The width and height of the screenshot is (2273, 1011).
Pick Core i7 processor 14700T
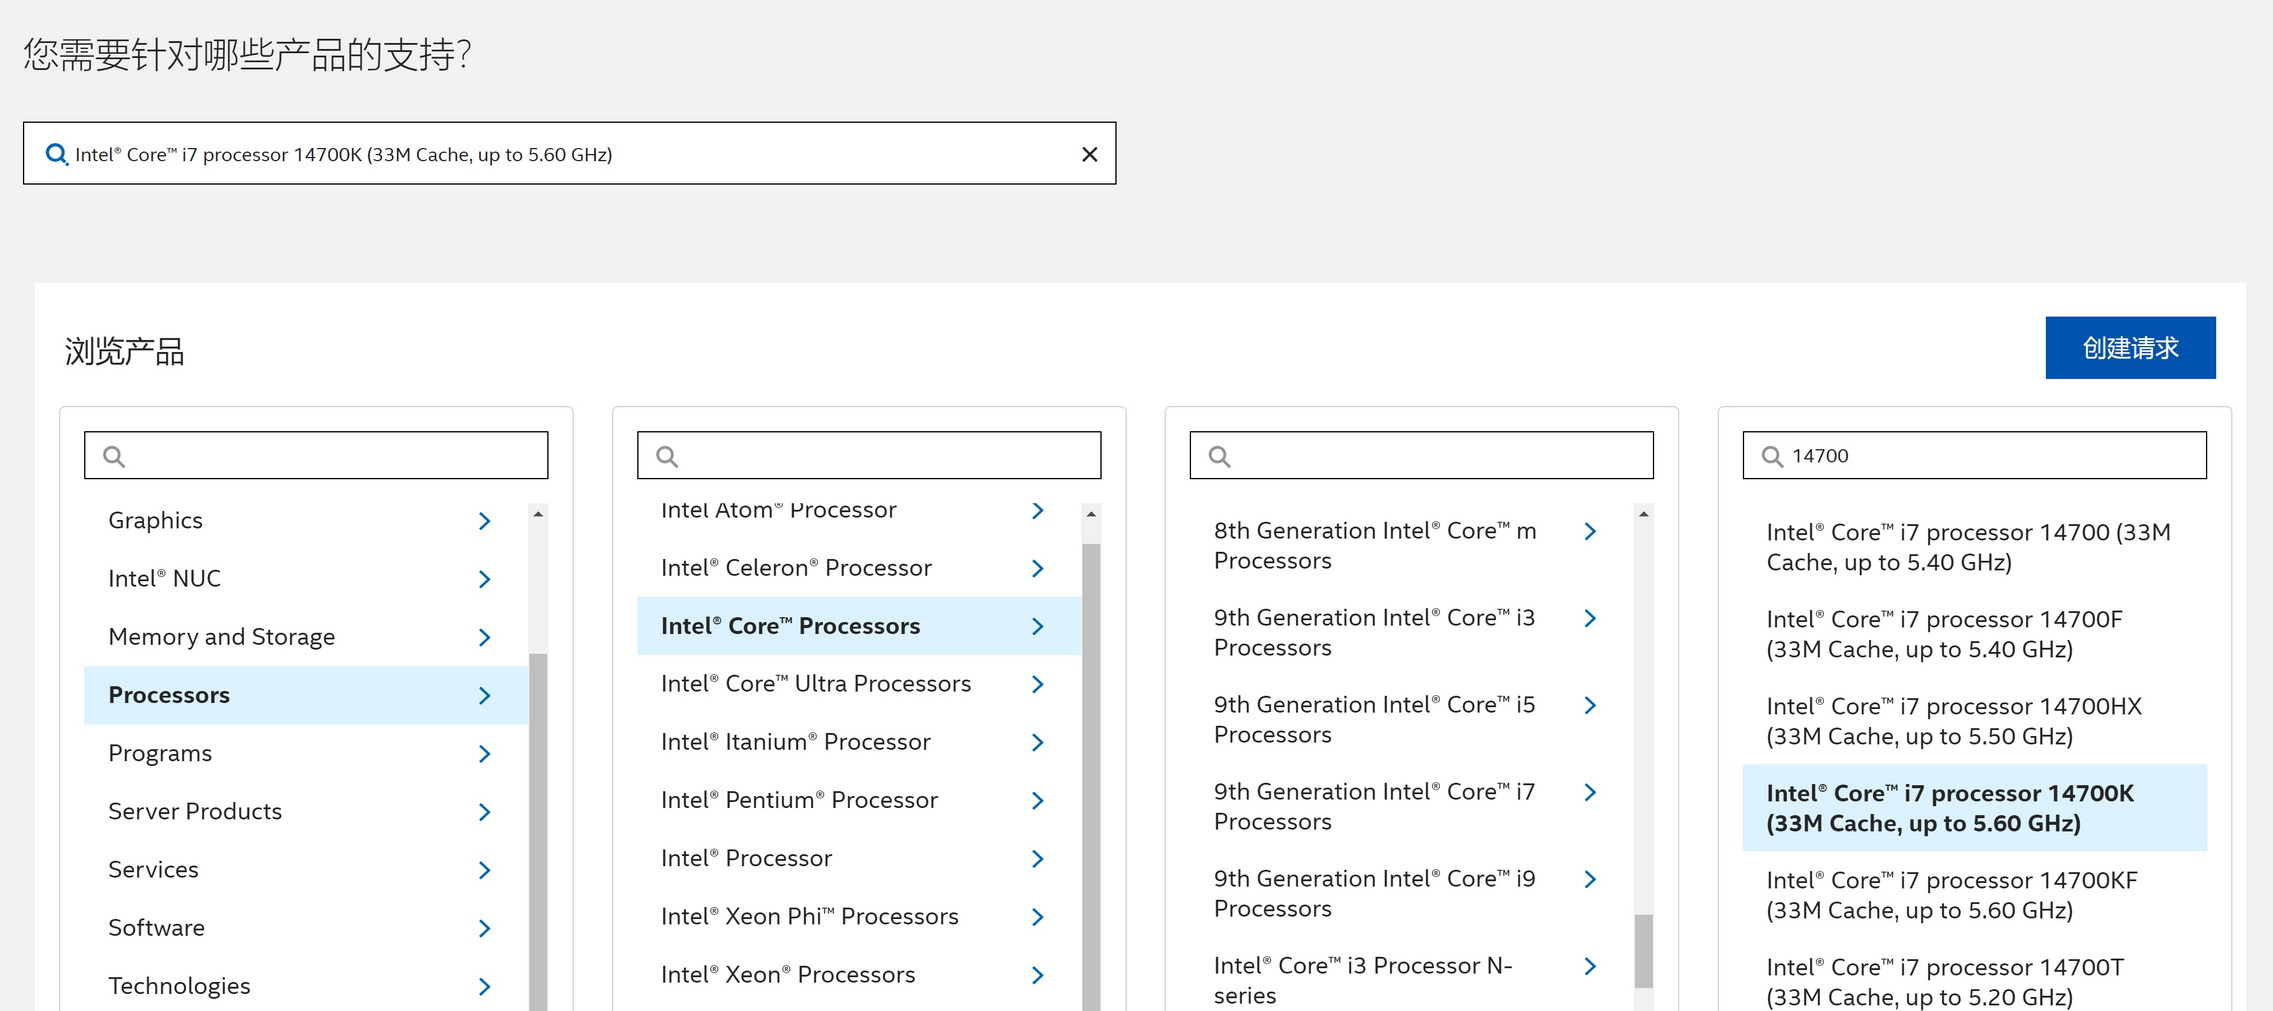[1974, 982]
